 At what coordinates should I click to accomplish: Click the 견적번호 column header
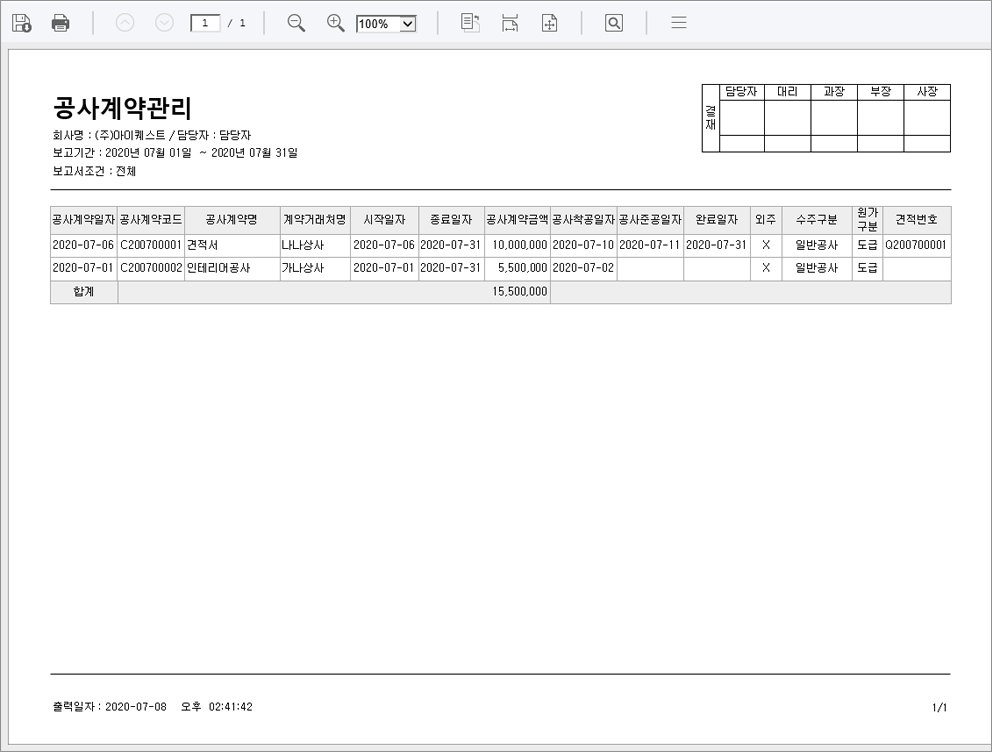[917, 220]
